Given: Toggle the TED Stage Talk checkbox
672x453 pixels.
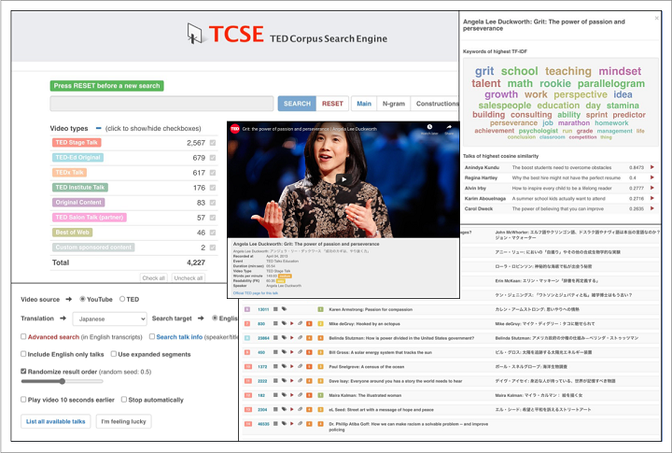Looking at the screenshot, I should (213, 143).
